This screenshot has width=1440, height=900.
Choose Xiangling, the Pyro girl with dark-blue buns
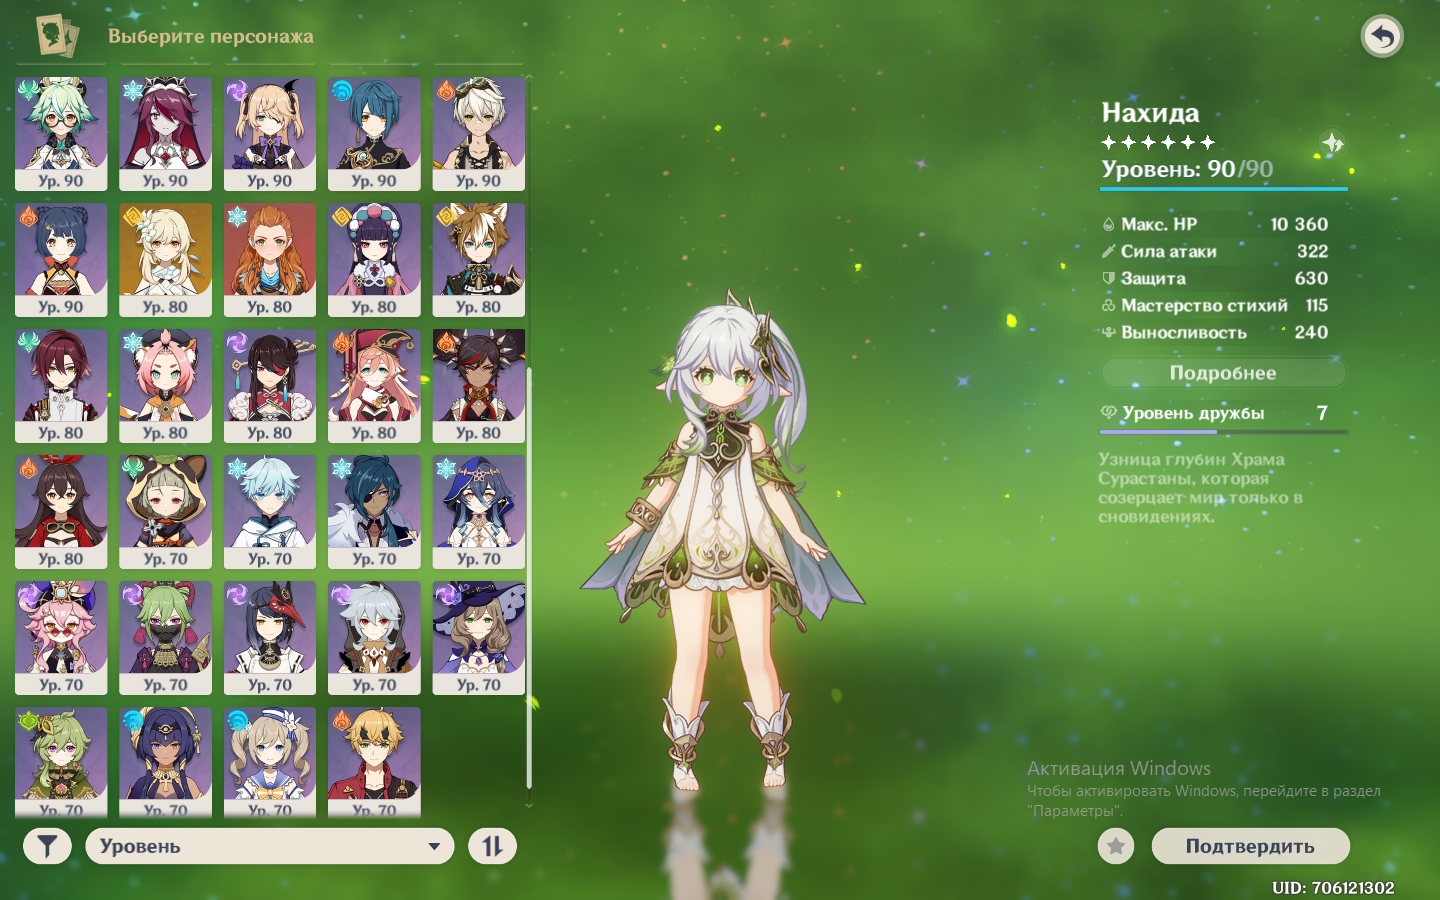pos(61,260)
